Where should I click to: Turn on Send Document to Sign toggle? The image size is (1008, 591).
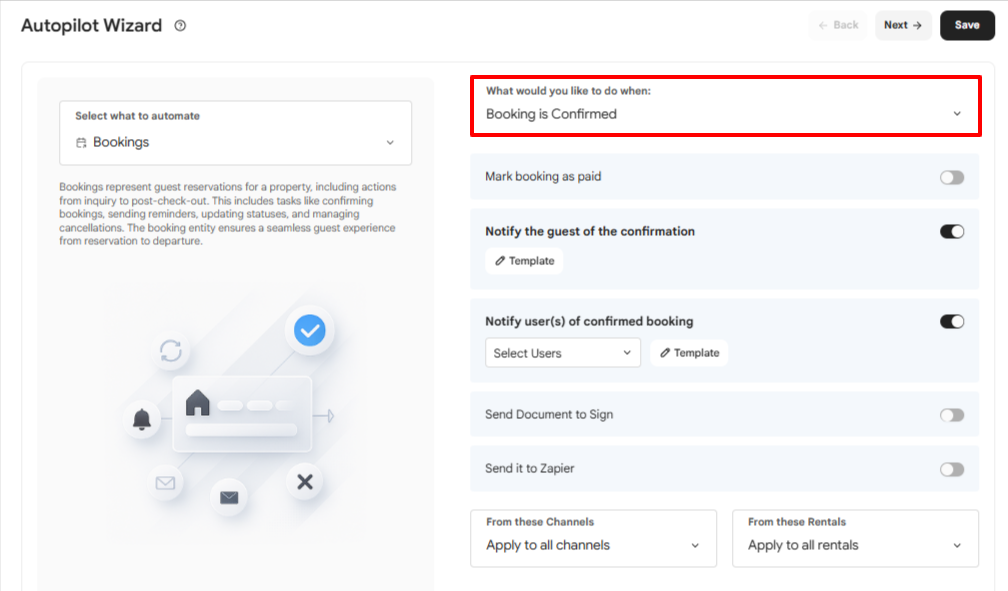tap(951, 415)
